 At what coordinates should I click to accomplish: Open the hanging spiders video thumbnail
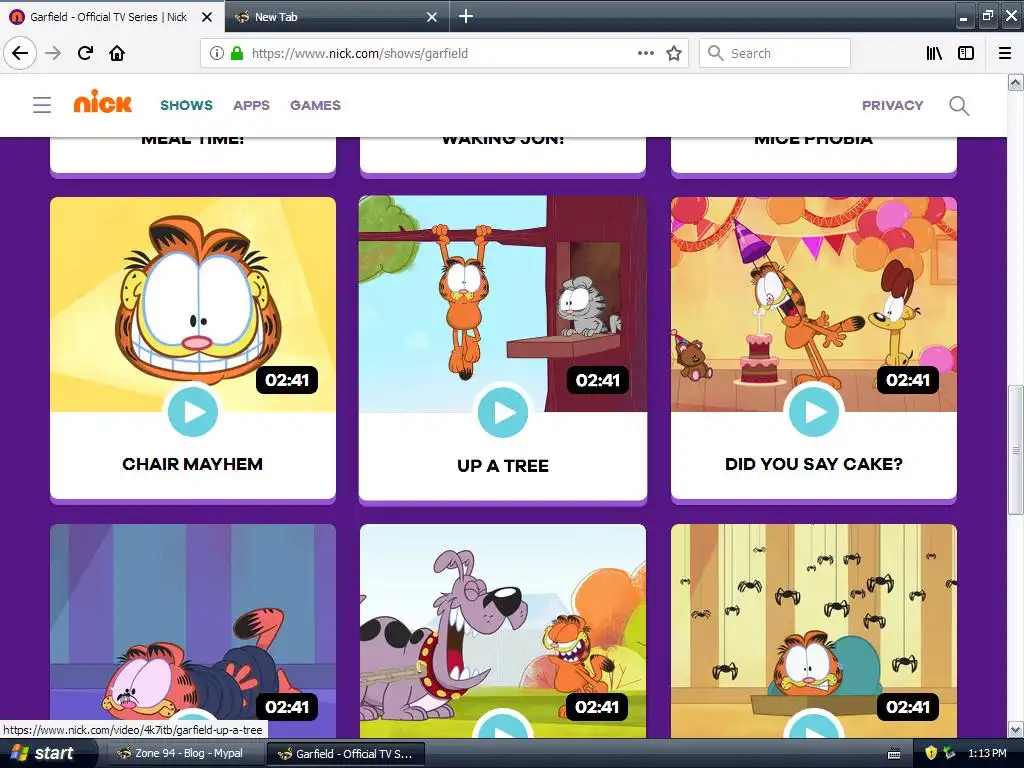814,631
